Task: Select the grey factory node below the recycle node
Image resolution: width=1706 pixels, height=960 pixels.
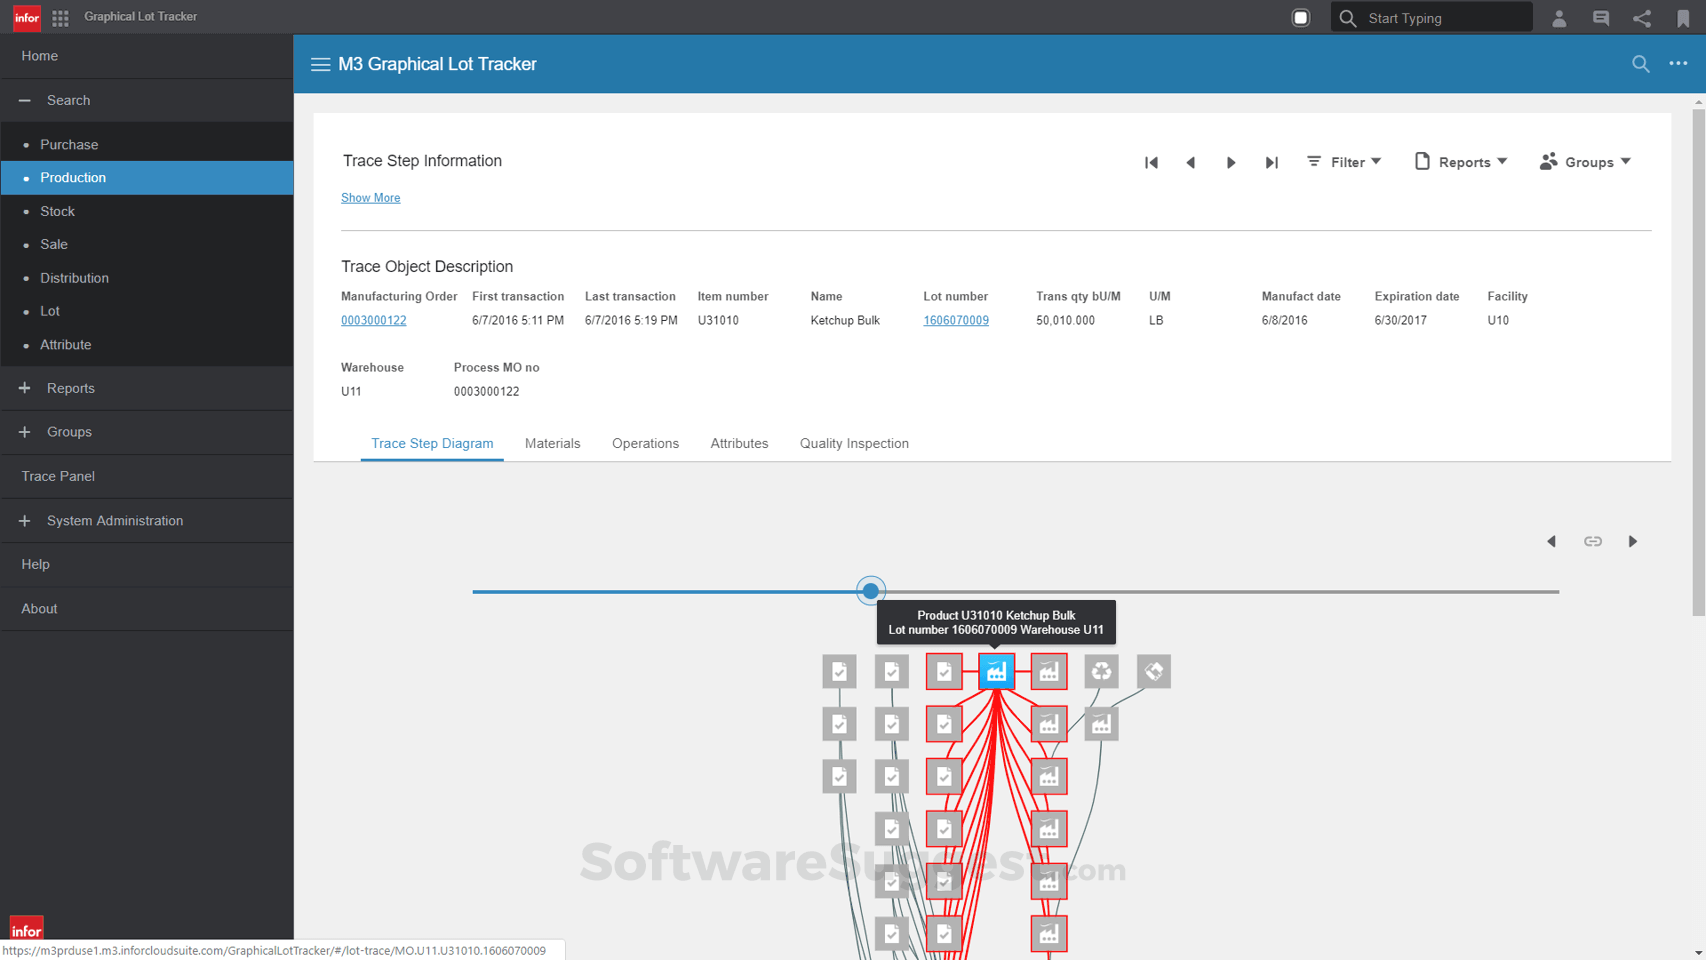Action: (1101, 724)
